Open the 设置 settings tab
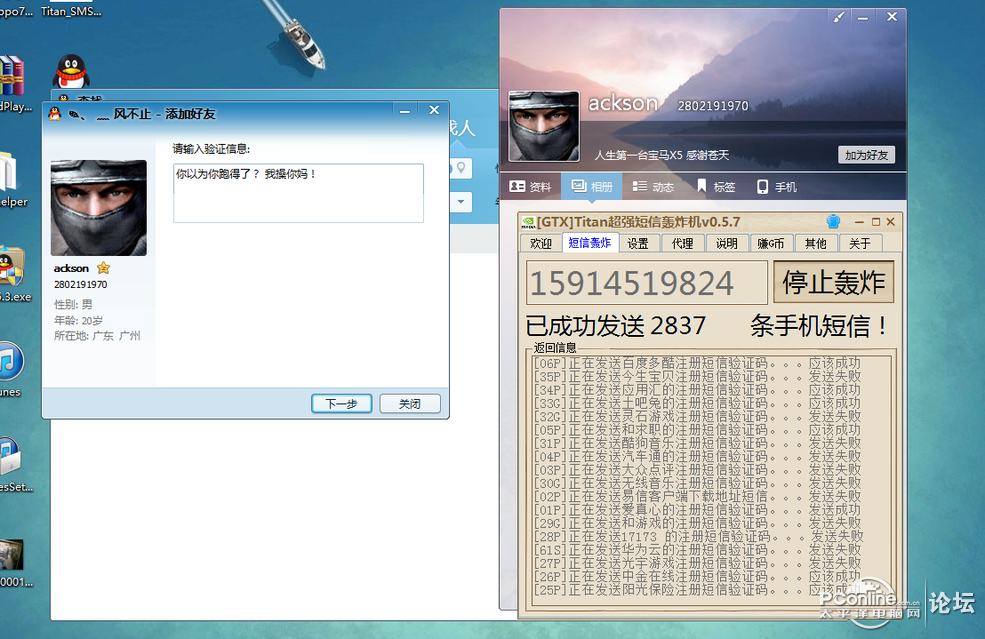 click(x=638, y=243)
